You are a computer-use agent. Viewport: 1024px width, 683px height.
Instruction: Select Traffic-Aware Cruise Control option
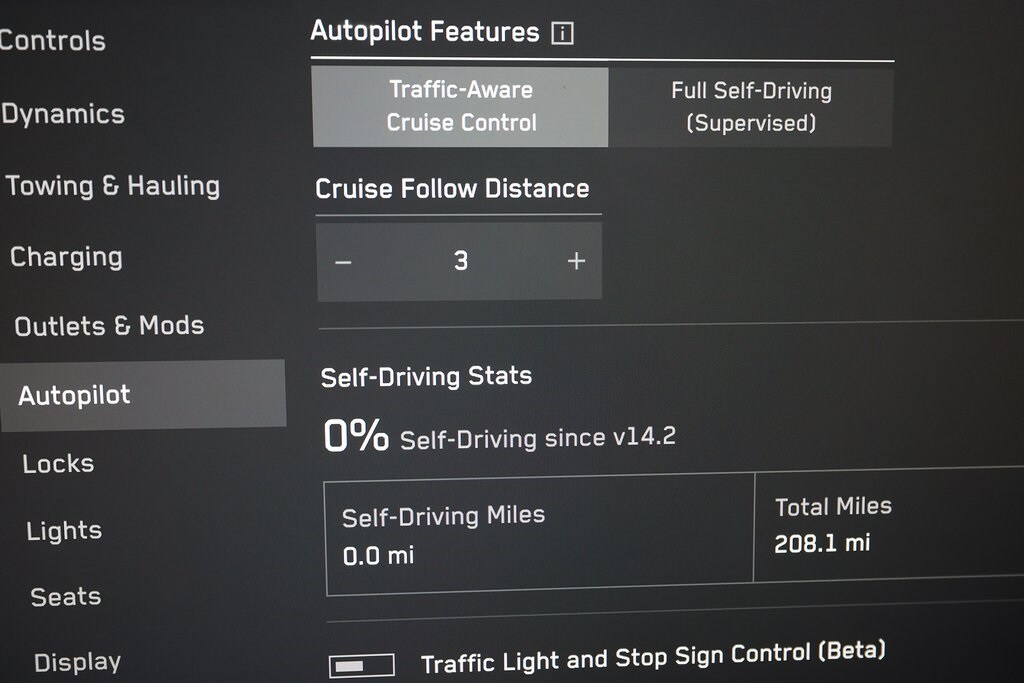[461, 106]
